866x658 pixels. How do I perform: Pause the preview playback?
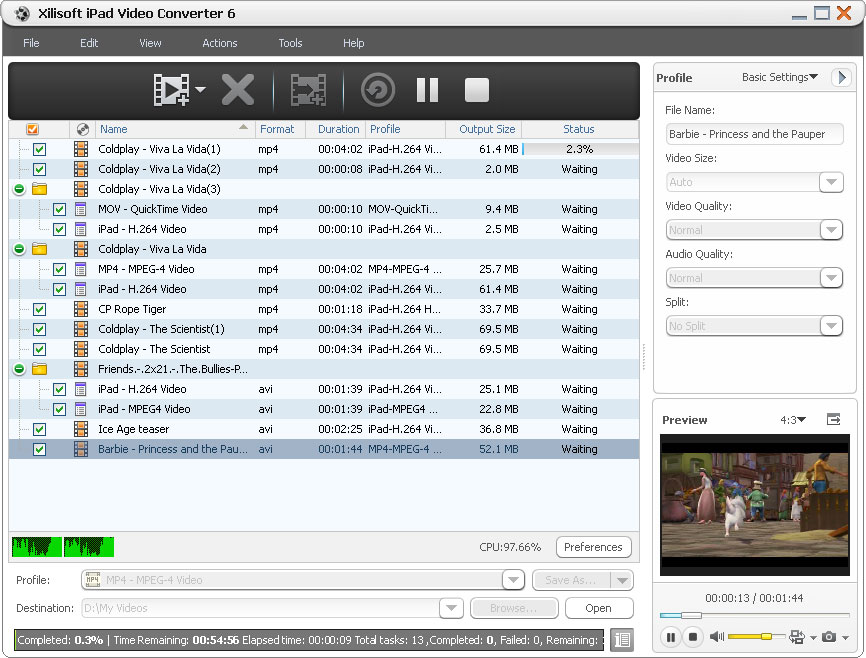coord(670,638)
